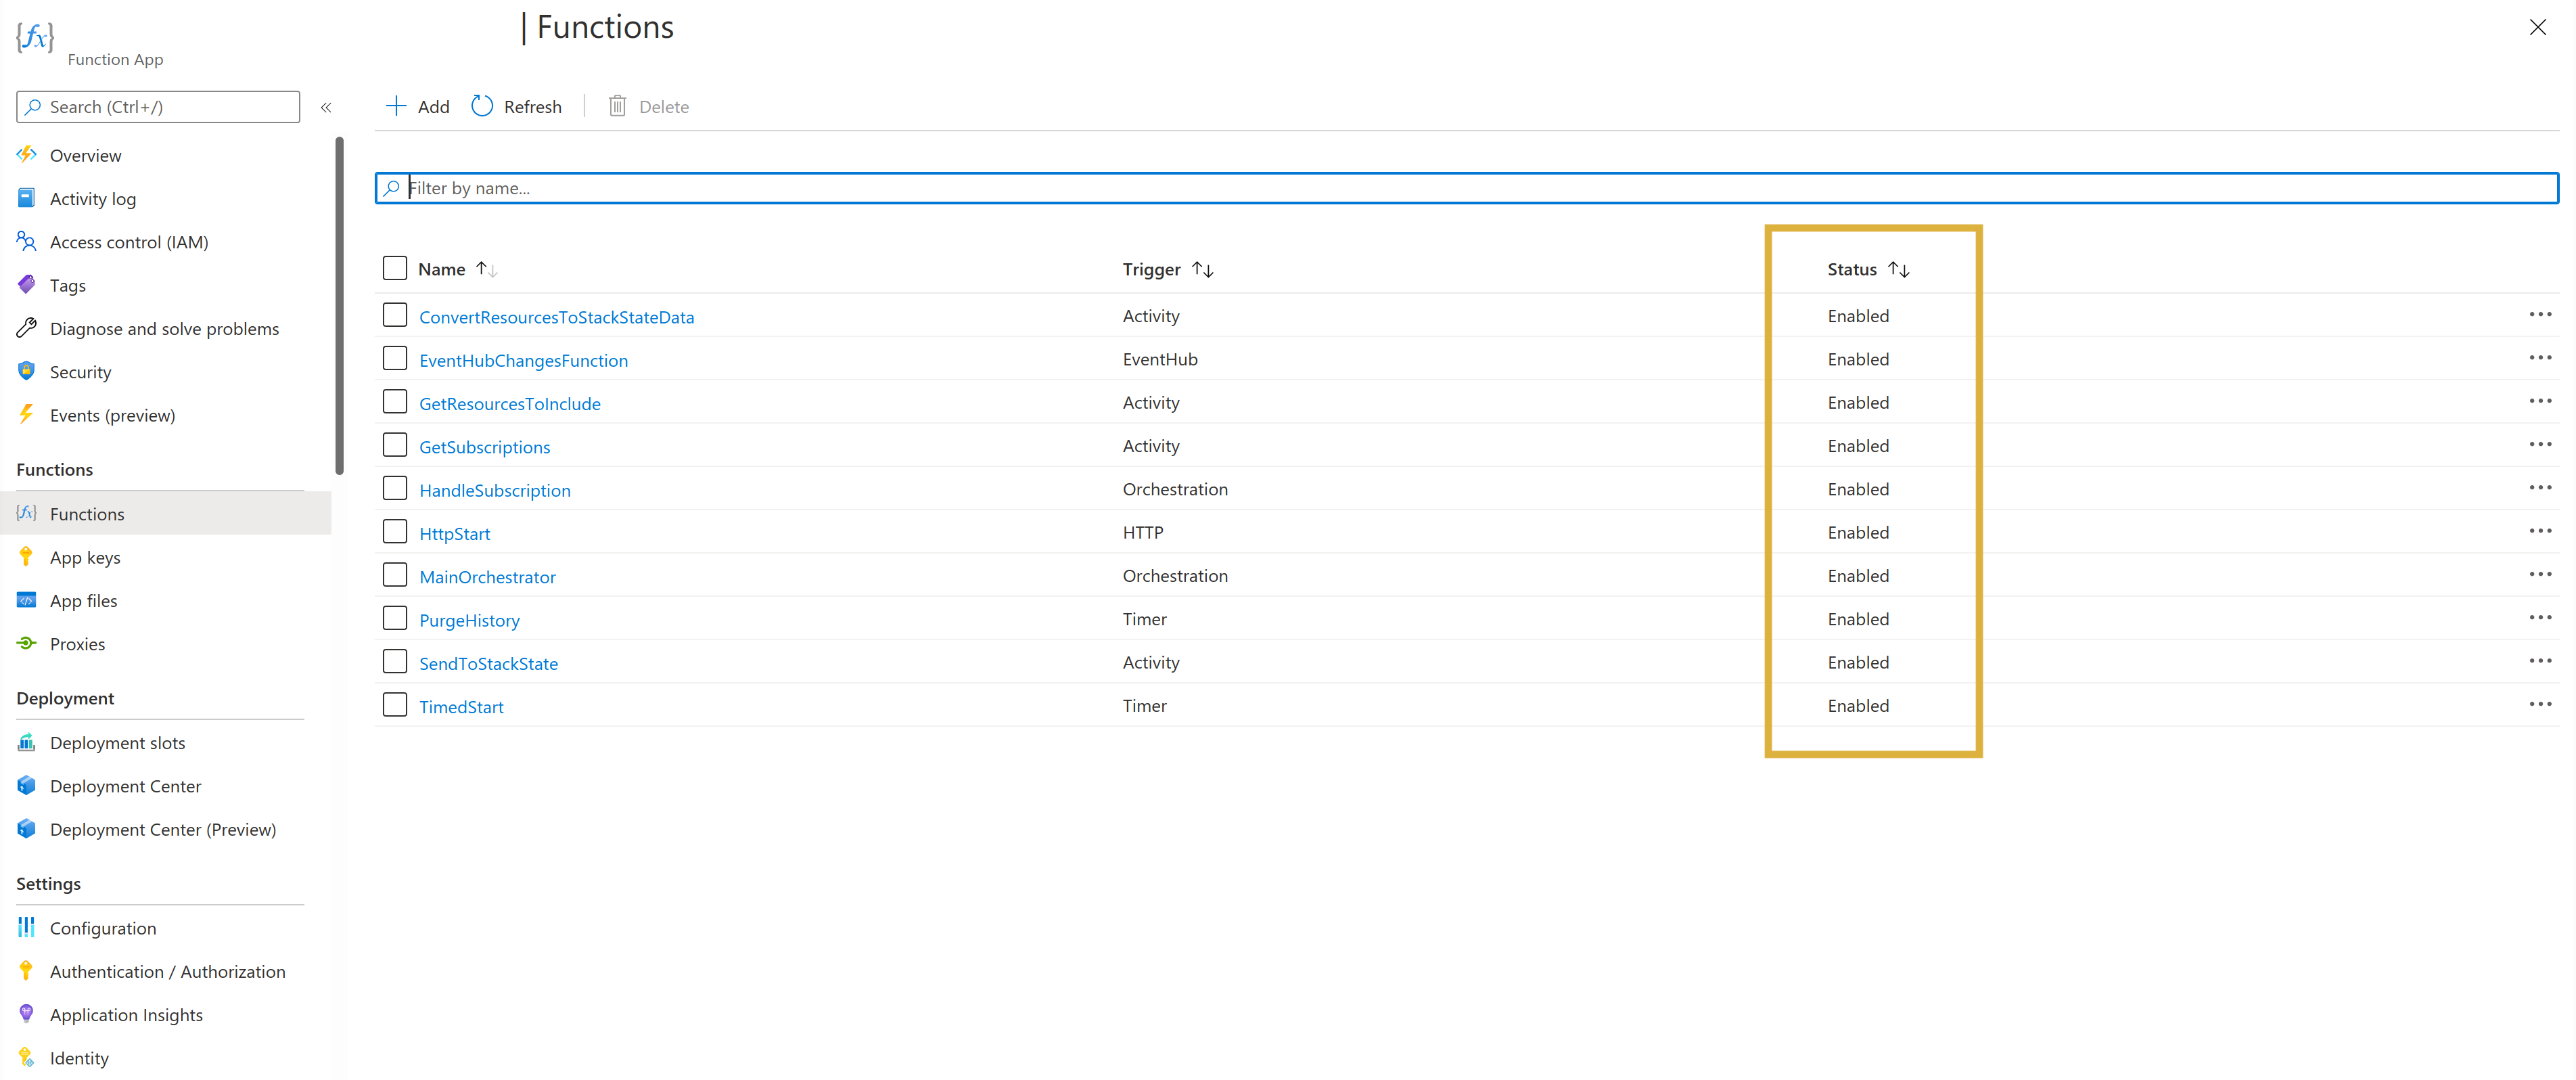2576x1080 pixels.
Task: Click the Security shield icon
Action: click(x=27, y=371)
